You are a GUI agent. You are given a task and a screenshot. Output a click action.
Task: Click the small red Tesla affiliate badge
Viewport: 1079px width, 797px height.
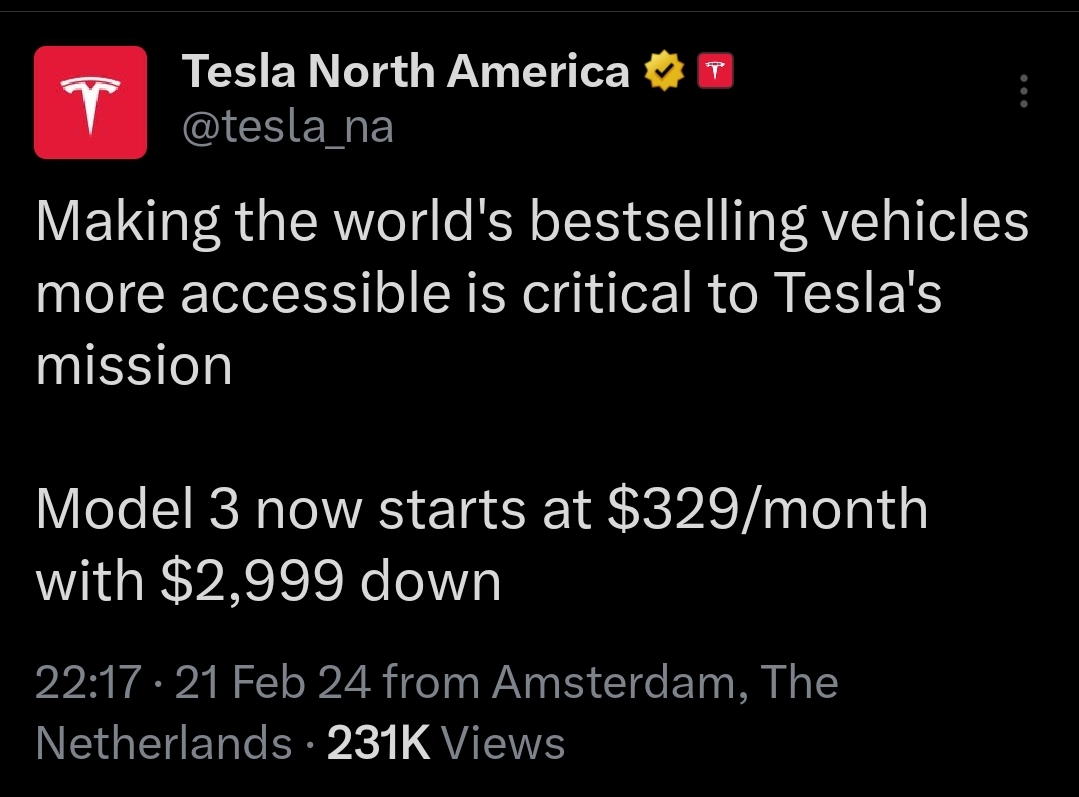pyautogui.click(x=716, y=71)
